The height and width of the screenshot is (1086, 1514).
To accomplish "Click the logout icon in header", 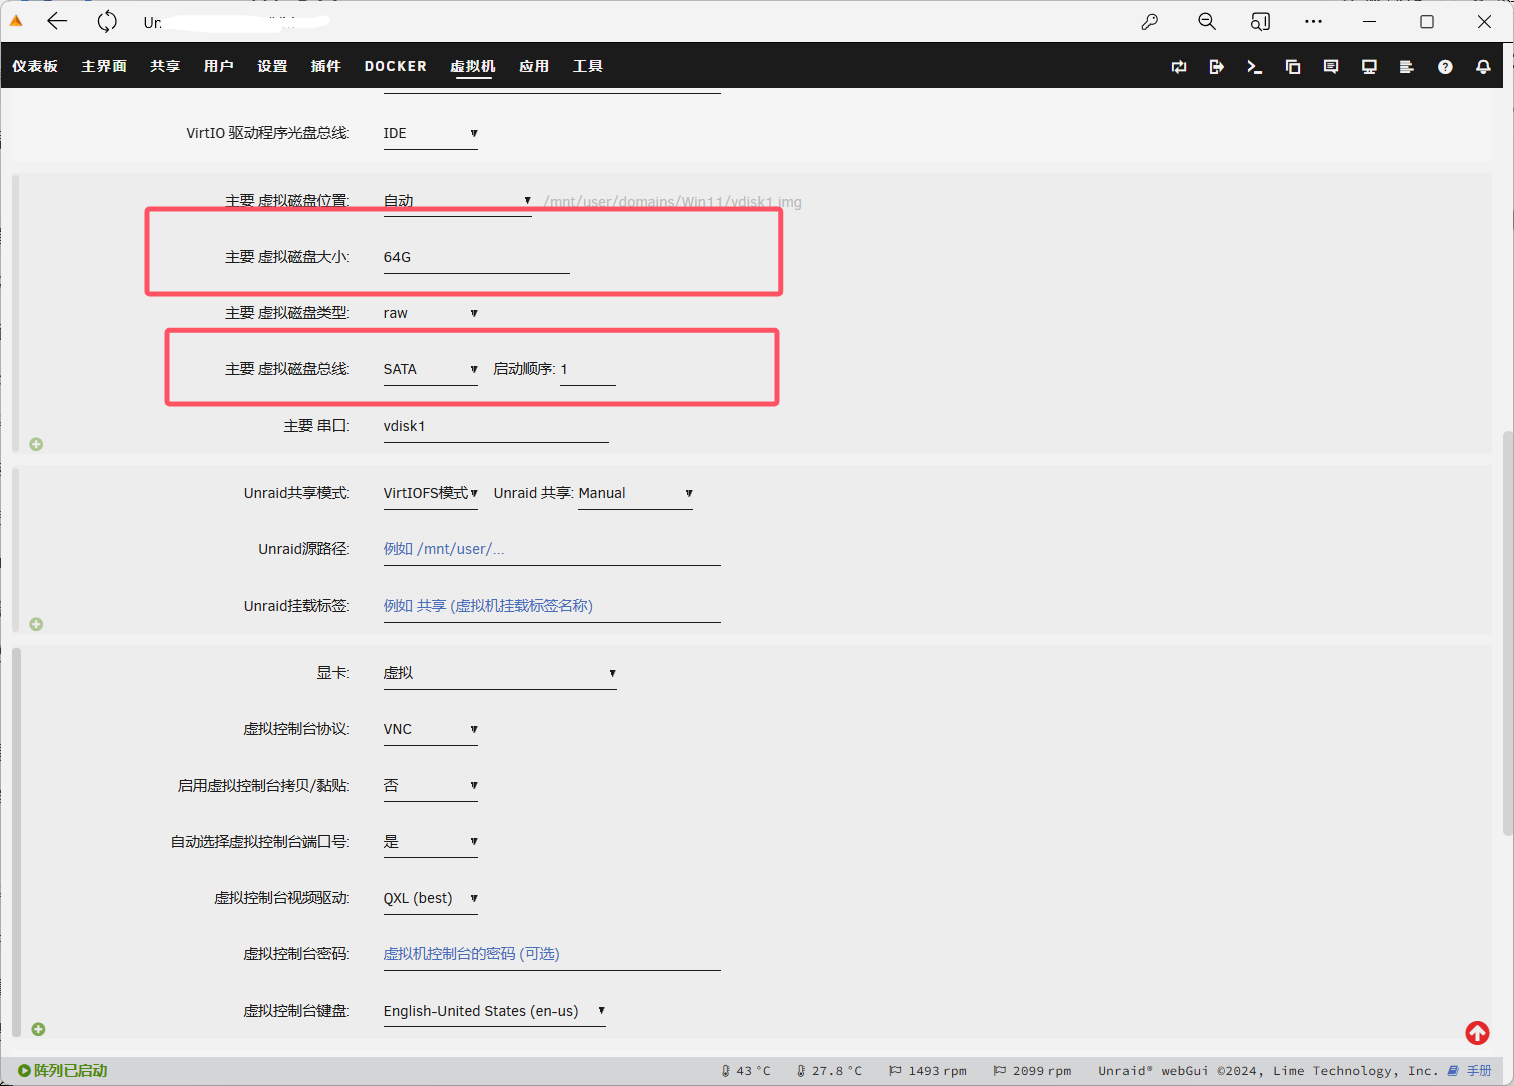I will [x=1216, y=67].
